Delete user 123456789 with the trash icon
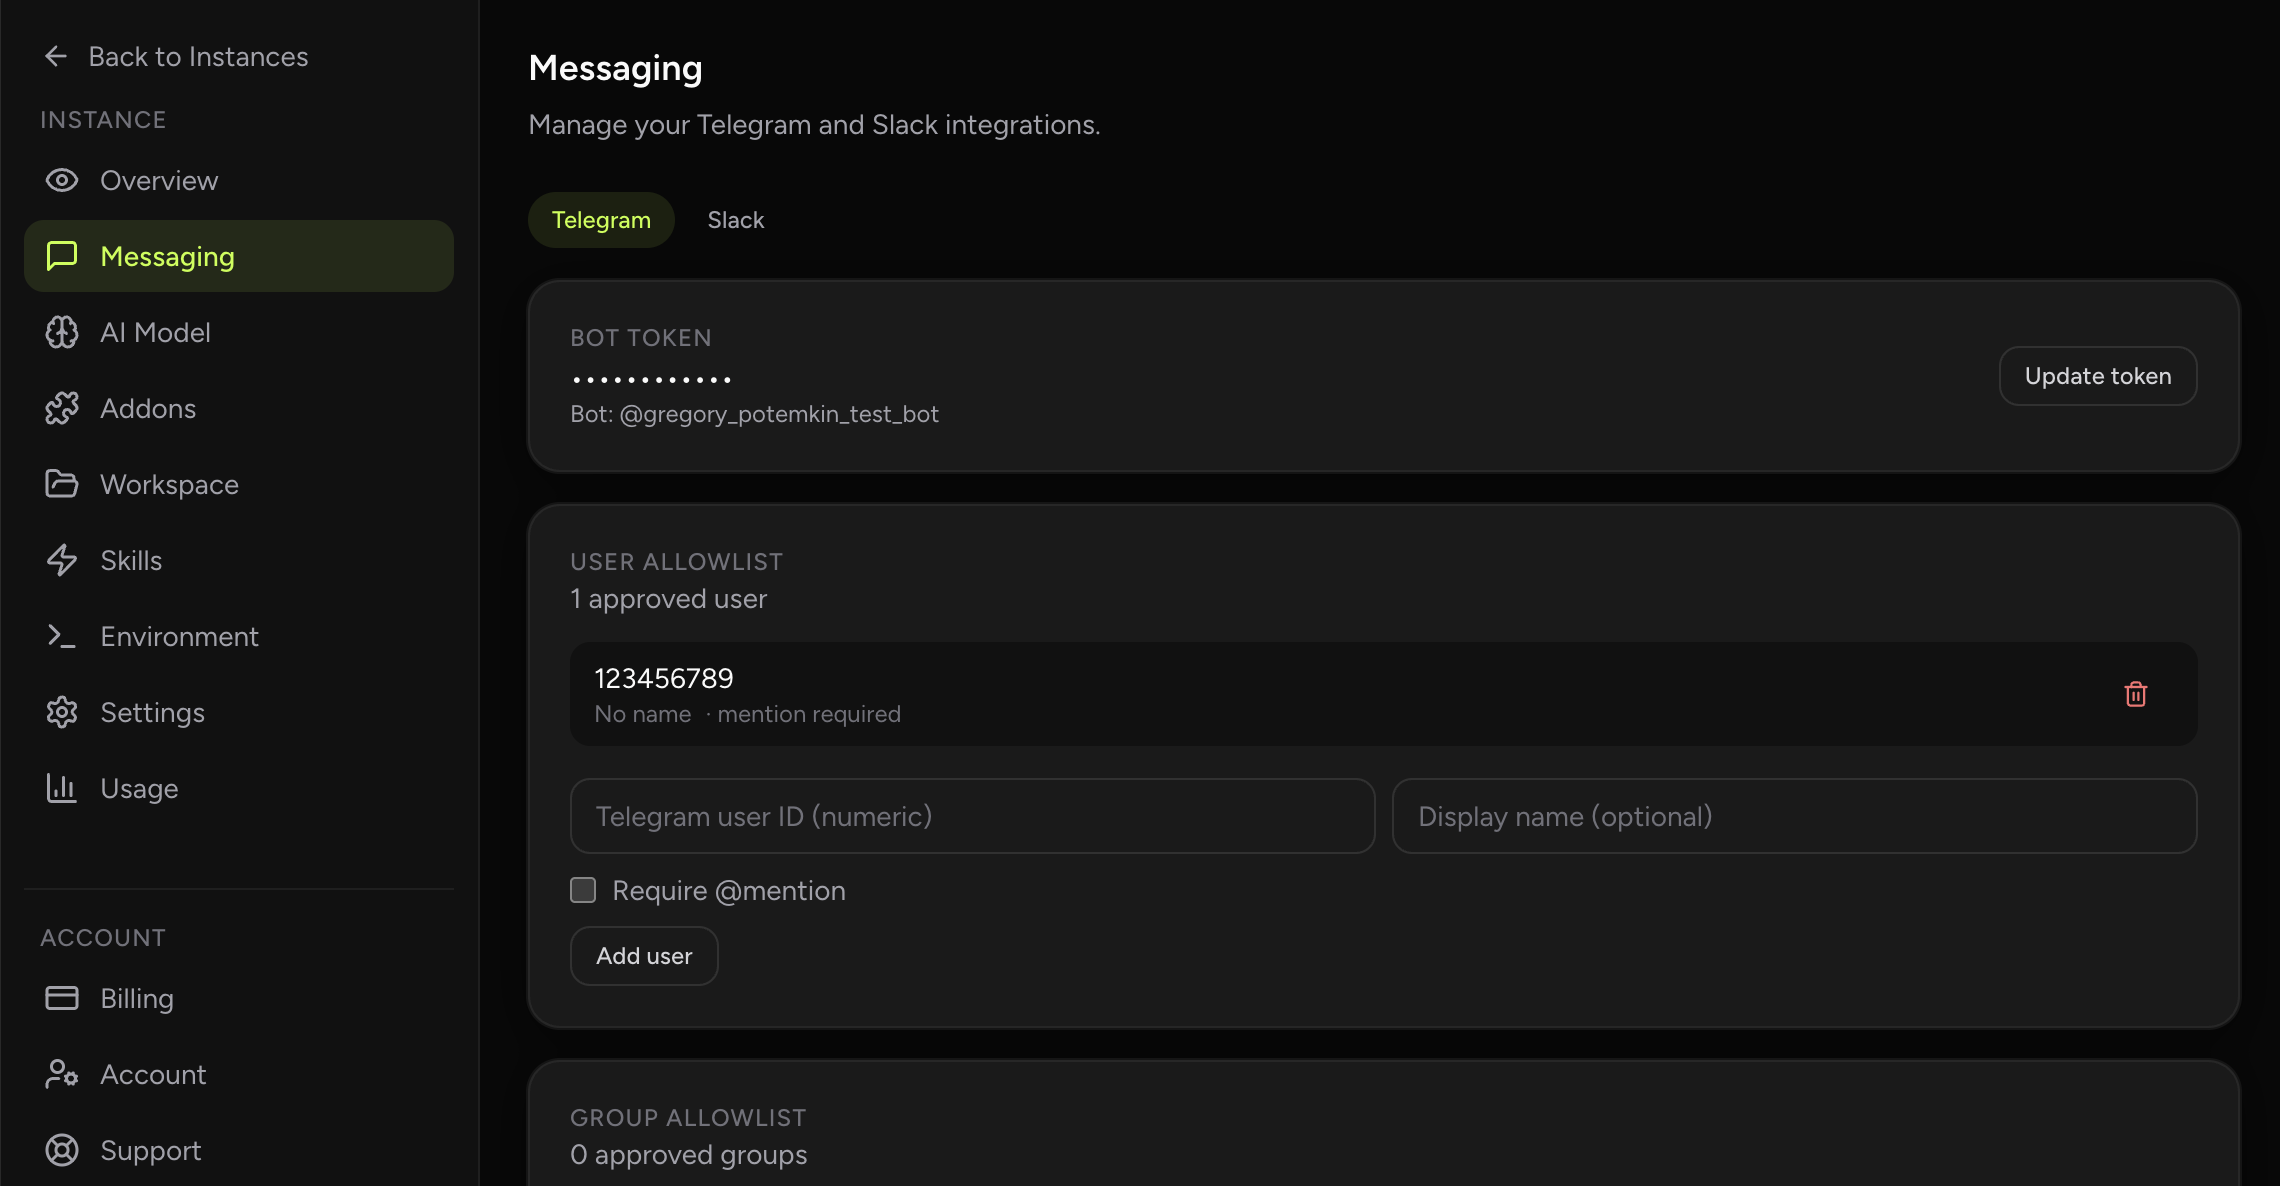Screen dimensions: 2280x1186 [x=2136, y=694]
